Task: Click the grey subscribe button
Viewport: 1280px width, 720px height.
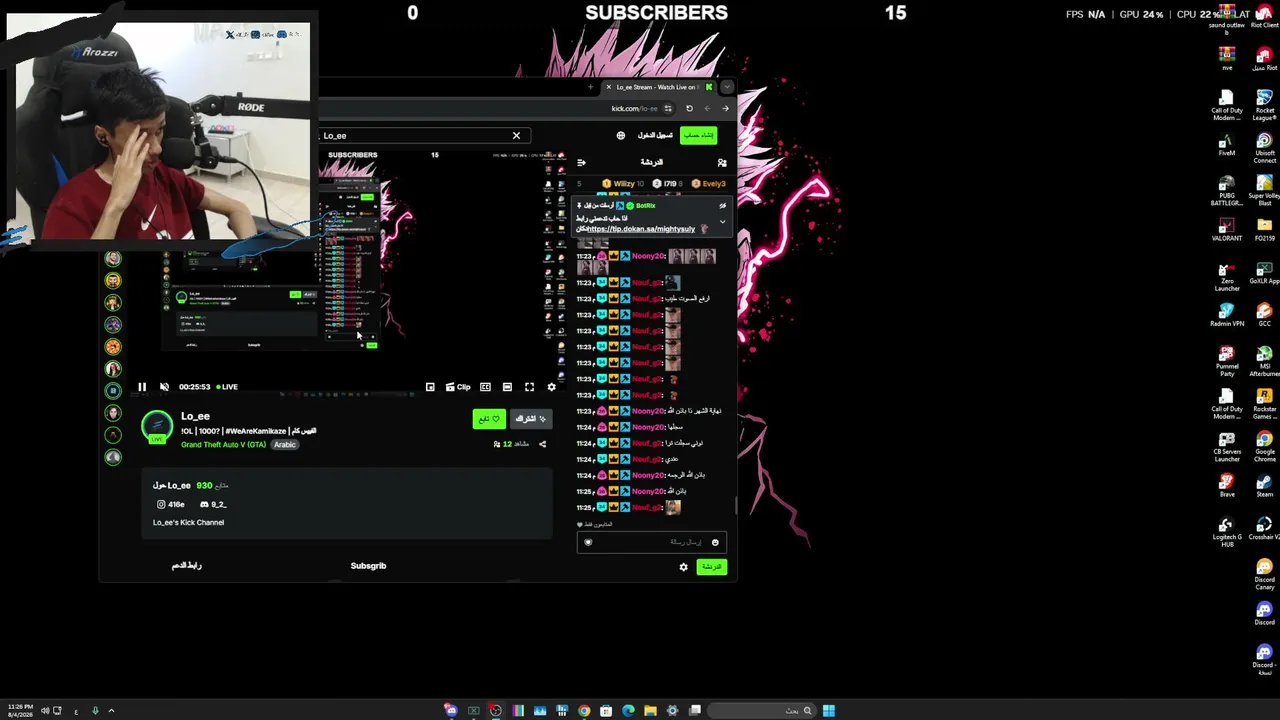Action: point(530,419)
